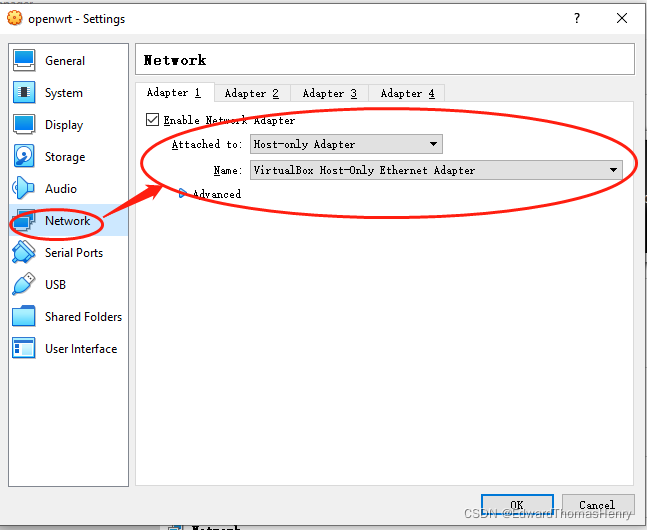Image resolution: width=647 pixels, height=530 pixels.
Task: Open the Attached to dropdown
Action: 346,144
